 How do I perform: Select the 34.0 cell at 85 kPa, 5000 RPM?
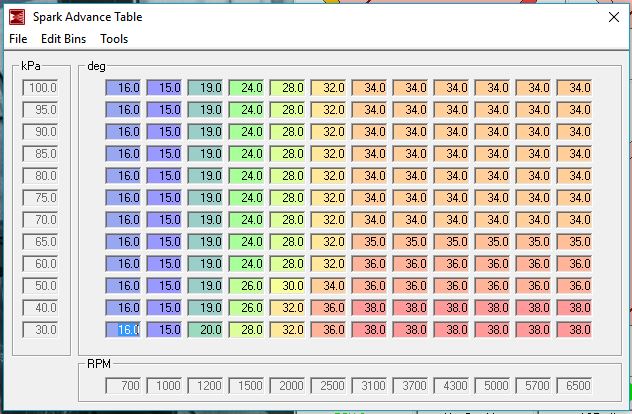[493, 154]
